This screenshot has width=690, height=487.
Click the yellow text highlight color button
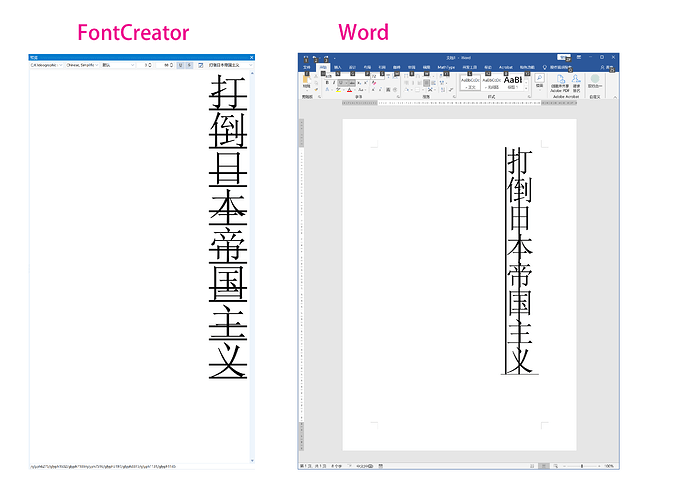[338, 89]
